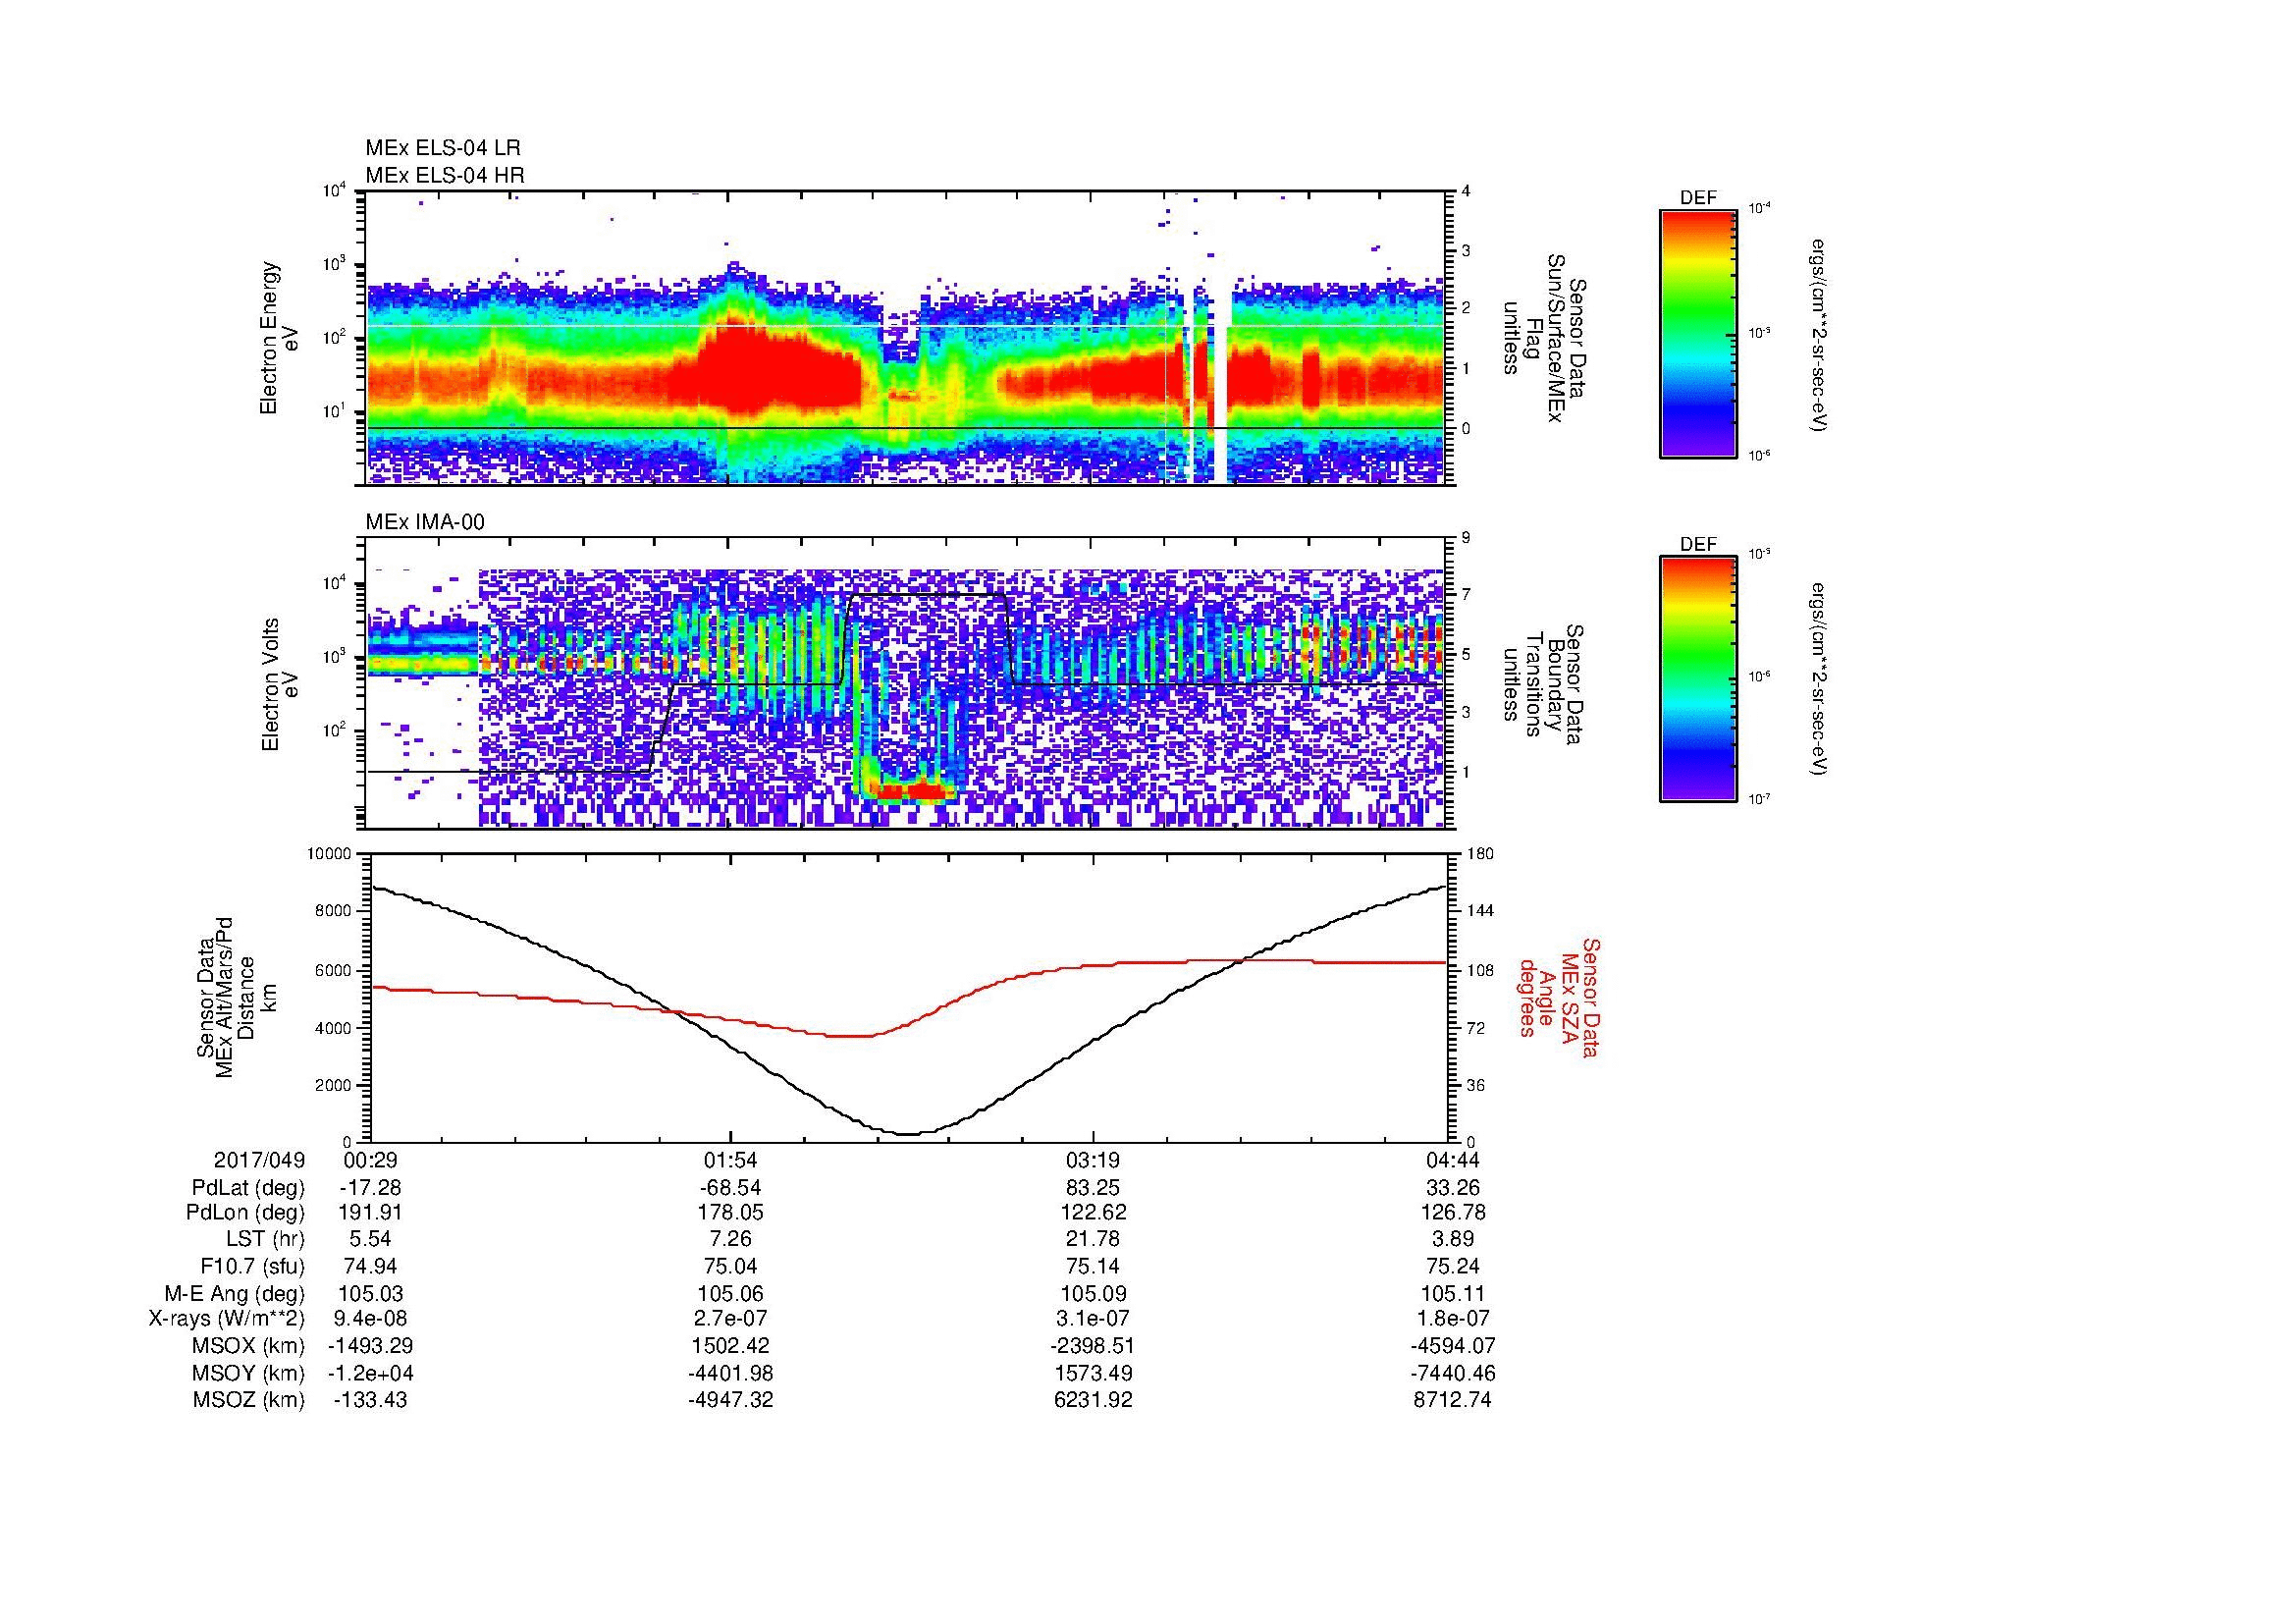Screen dimensions: 2296x1623
Task: Click the 'MSOY (km)' row label
Action: pyautogui.click(x=248, y=1373)
